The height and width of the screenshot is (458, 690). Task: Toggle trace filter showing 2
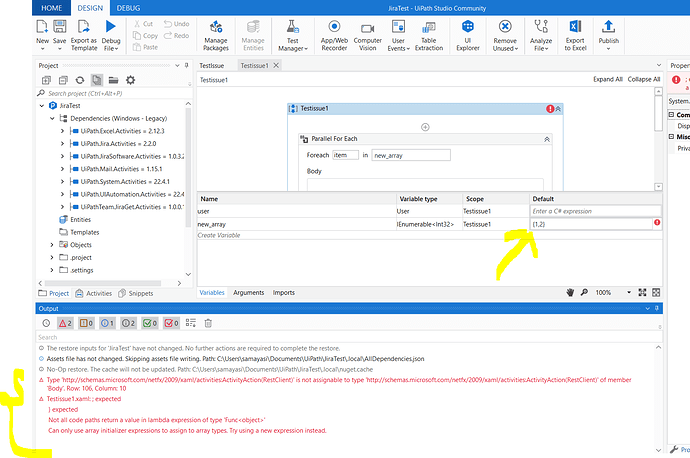128,323
